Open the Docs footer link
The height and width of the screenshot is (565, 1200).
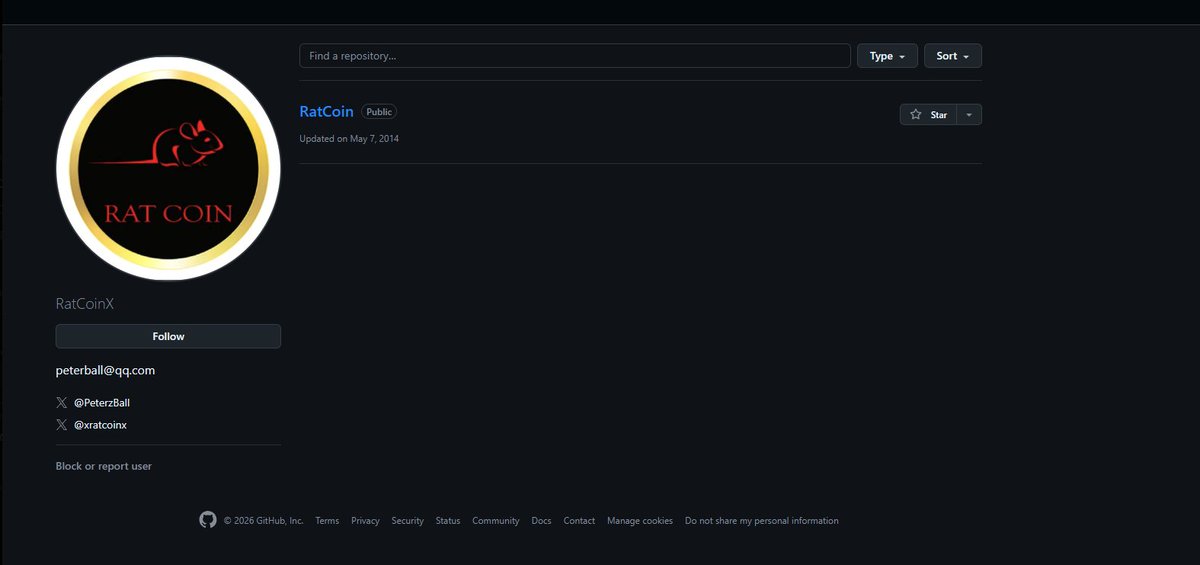point(541,521)
